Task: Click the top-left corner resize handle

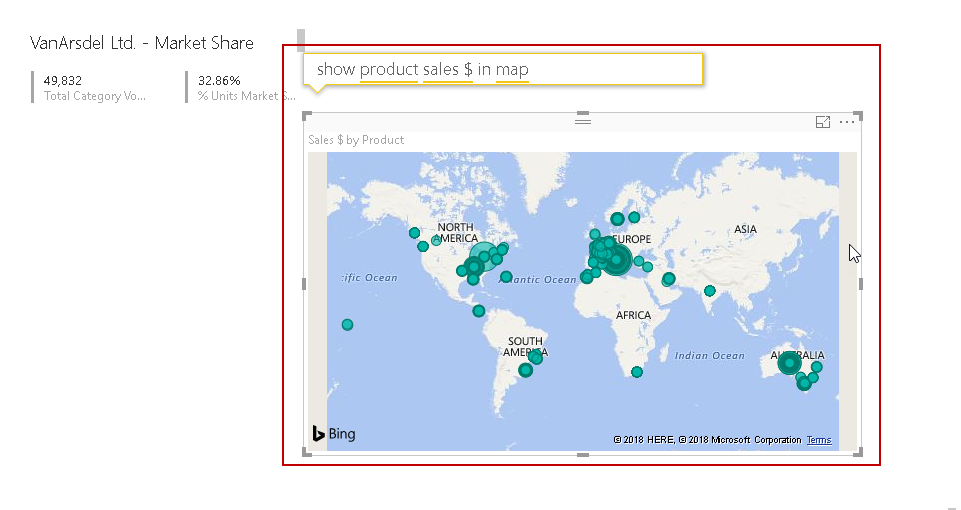Action: (x=306, y=116)
